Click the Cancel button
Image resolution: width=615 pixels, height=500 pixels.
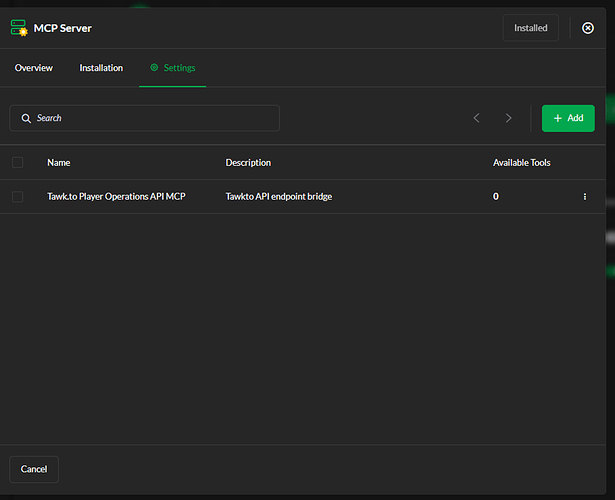34,469
